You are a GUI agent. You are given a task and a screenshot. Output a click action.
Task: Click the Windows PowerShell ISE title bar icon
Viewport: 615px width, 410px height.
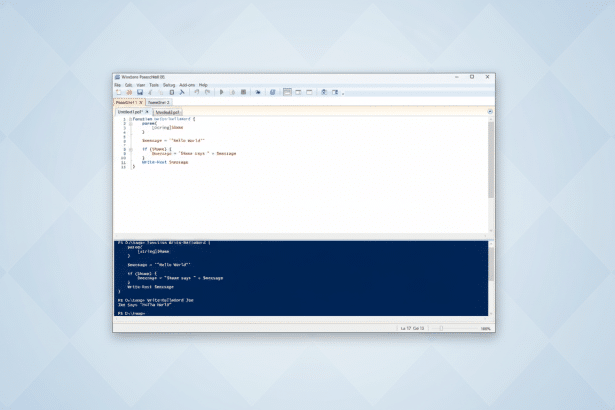pyautogui.click(x=117, y=77)
